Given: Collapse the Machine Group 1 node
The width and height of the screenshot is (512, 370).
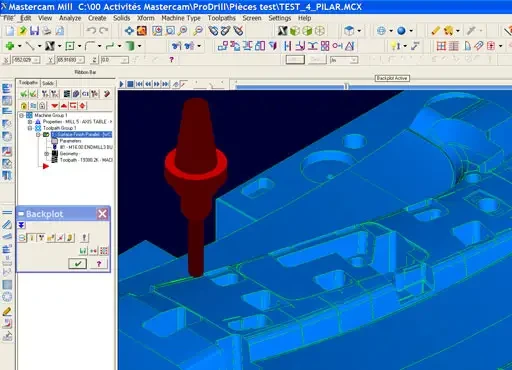Looking at the screenshot, I should [x=22, y=115].
